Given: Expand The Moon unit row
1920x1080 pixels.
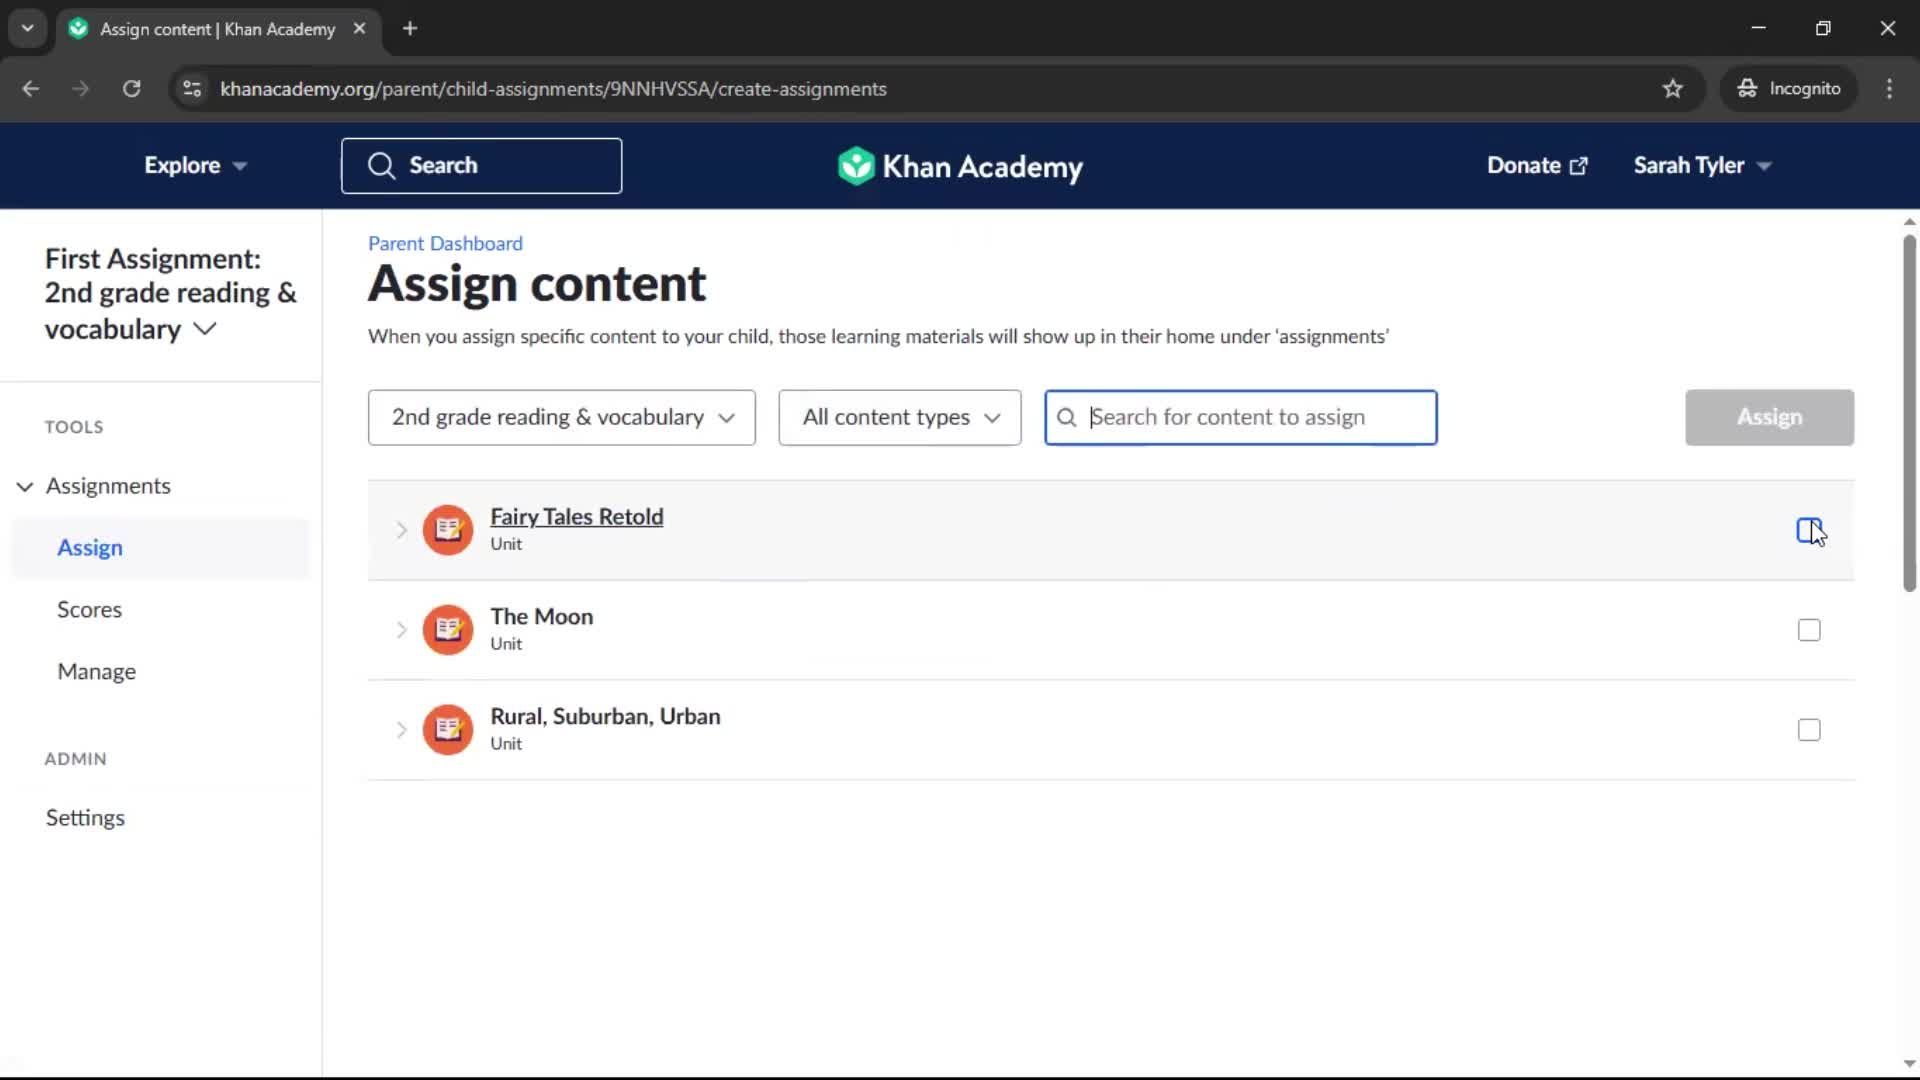Looking at the screenshot, I should (401, 630).
